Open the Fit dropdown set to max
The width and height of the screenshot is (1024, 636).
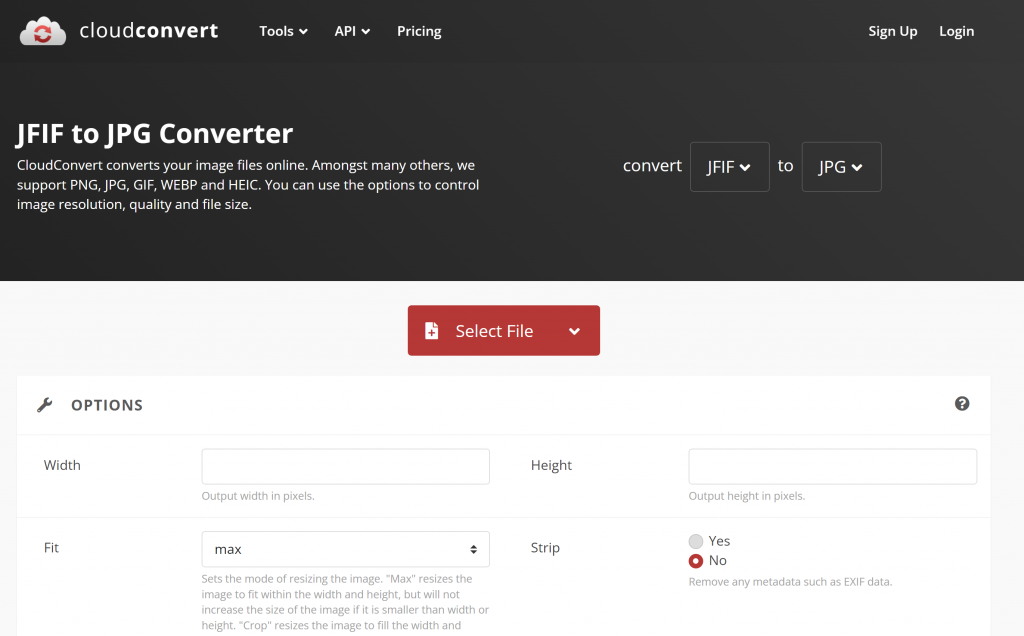click(x=345, y=549)
